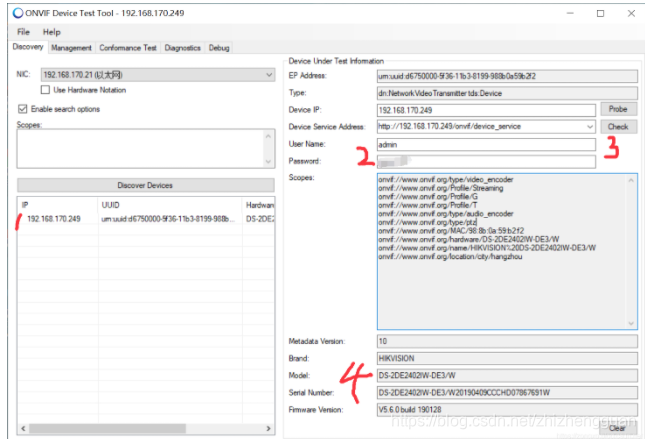Click the Password field
This screenshot has height=439, width=645.
point(486,161)
